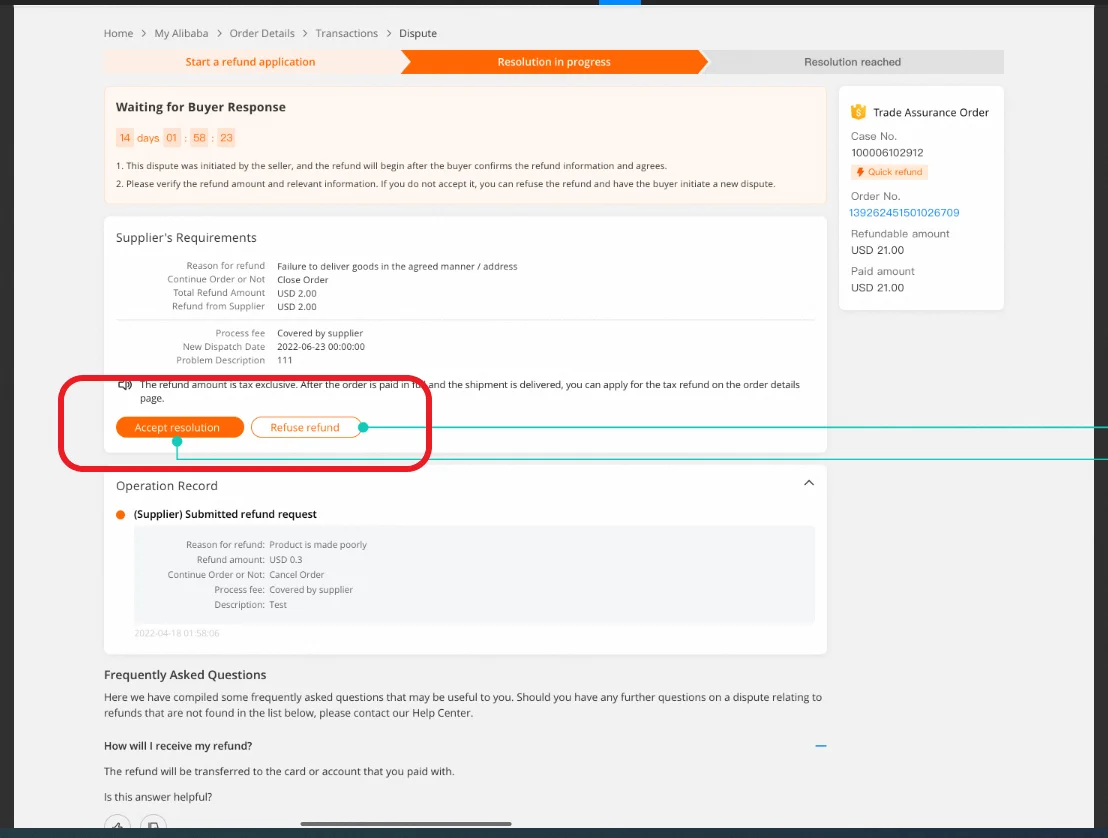The height and width of the screenshot is (838, 1108).
Task: Navigate to Order Details breadcrumb
Action: click(261, 33)
